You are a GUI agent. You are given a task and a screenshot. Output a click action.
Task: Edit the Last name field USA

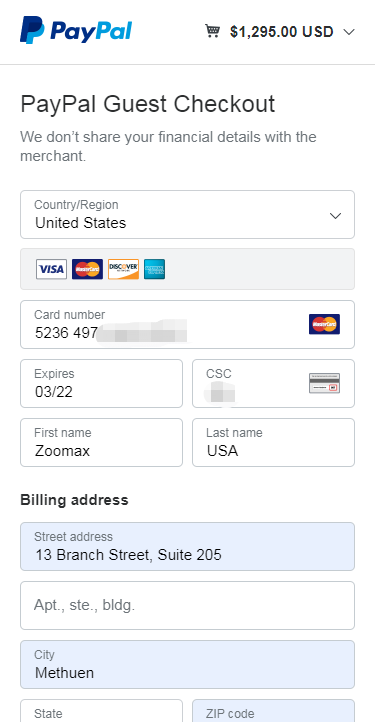[273, 443]
